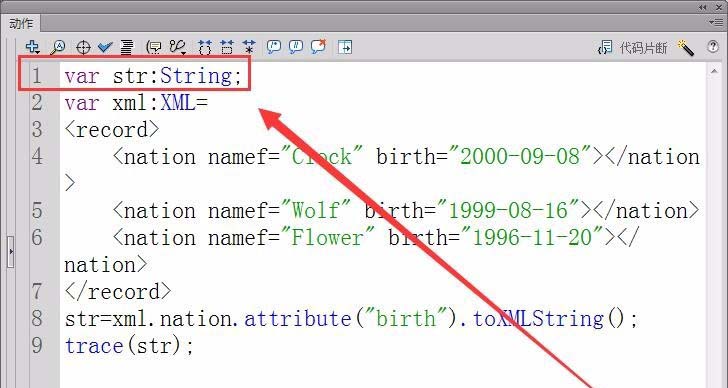This screenshot has width=728, height=388.
Task: Open 代码片断 code snippets button
Action: (632, 47)
